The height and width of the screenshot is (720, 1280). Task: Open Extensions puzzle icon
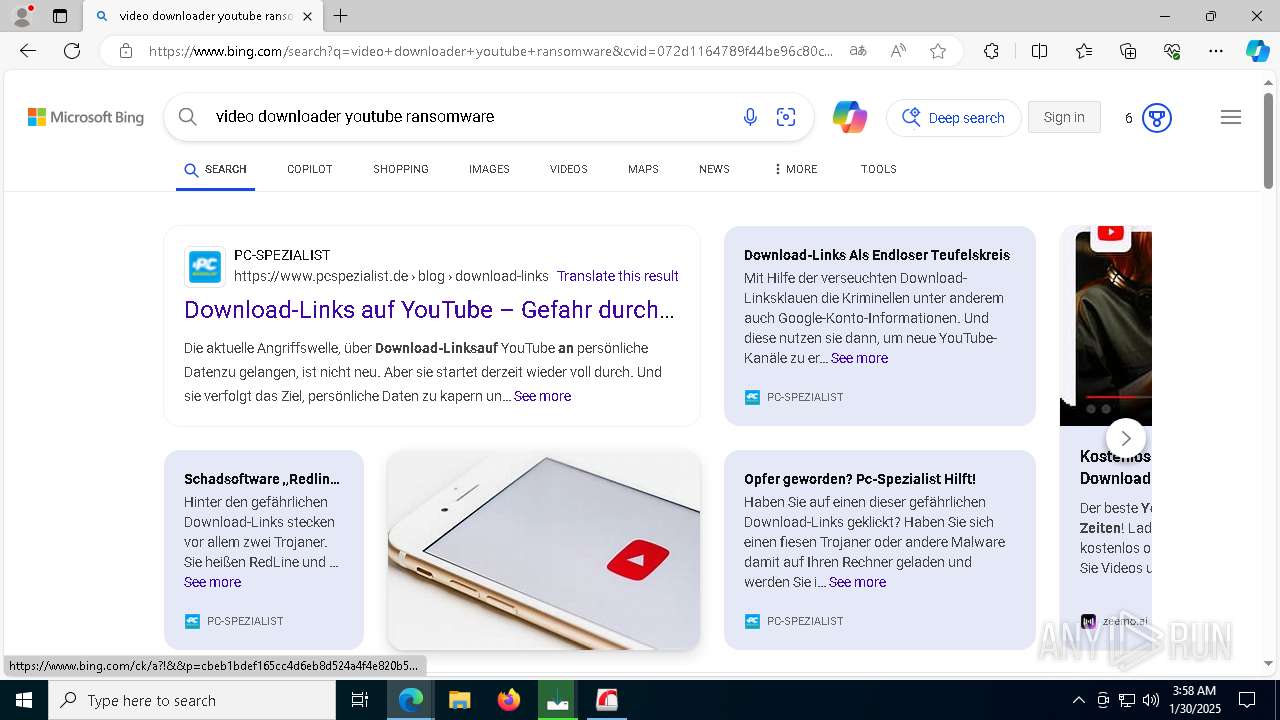coord(991,51)
